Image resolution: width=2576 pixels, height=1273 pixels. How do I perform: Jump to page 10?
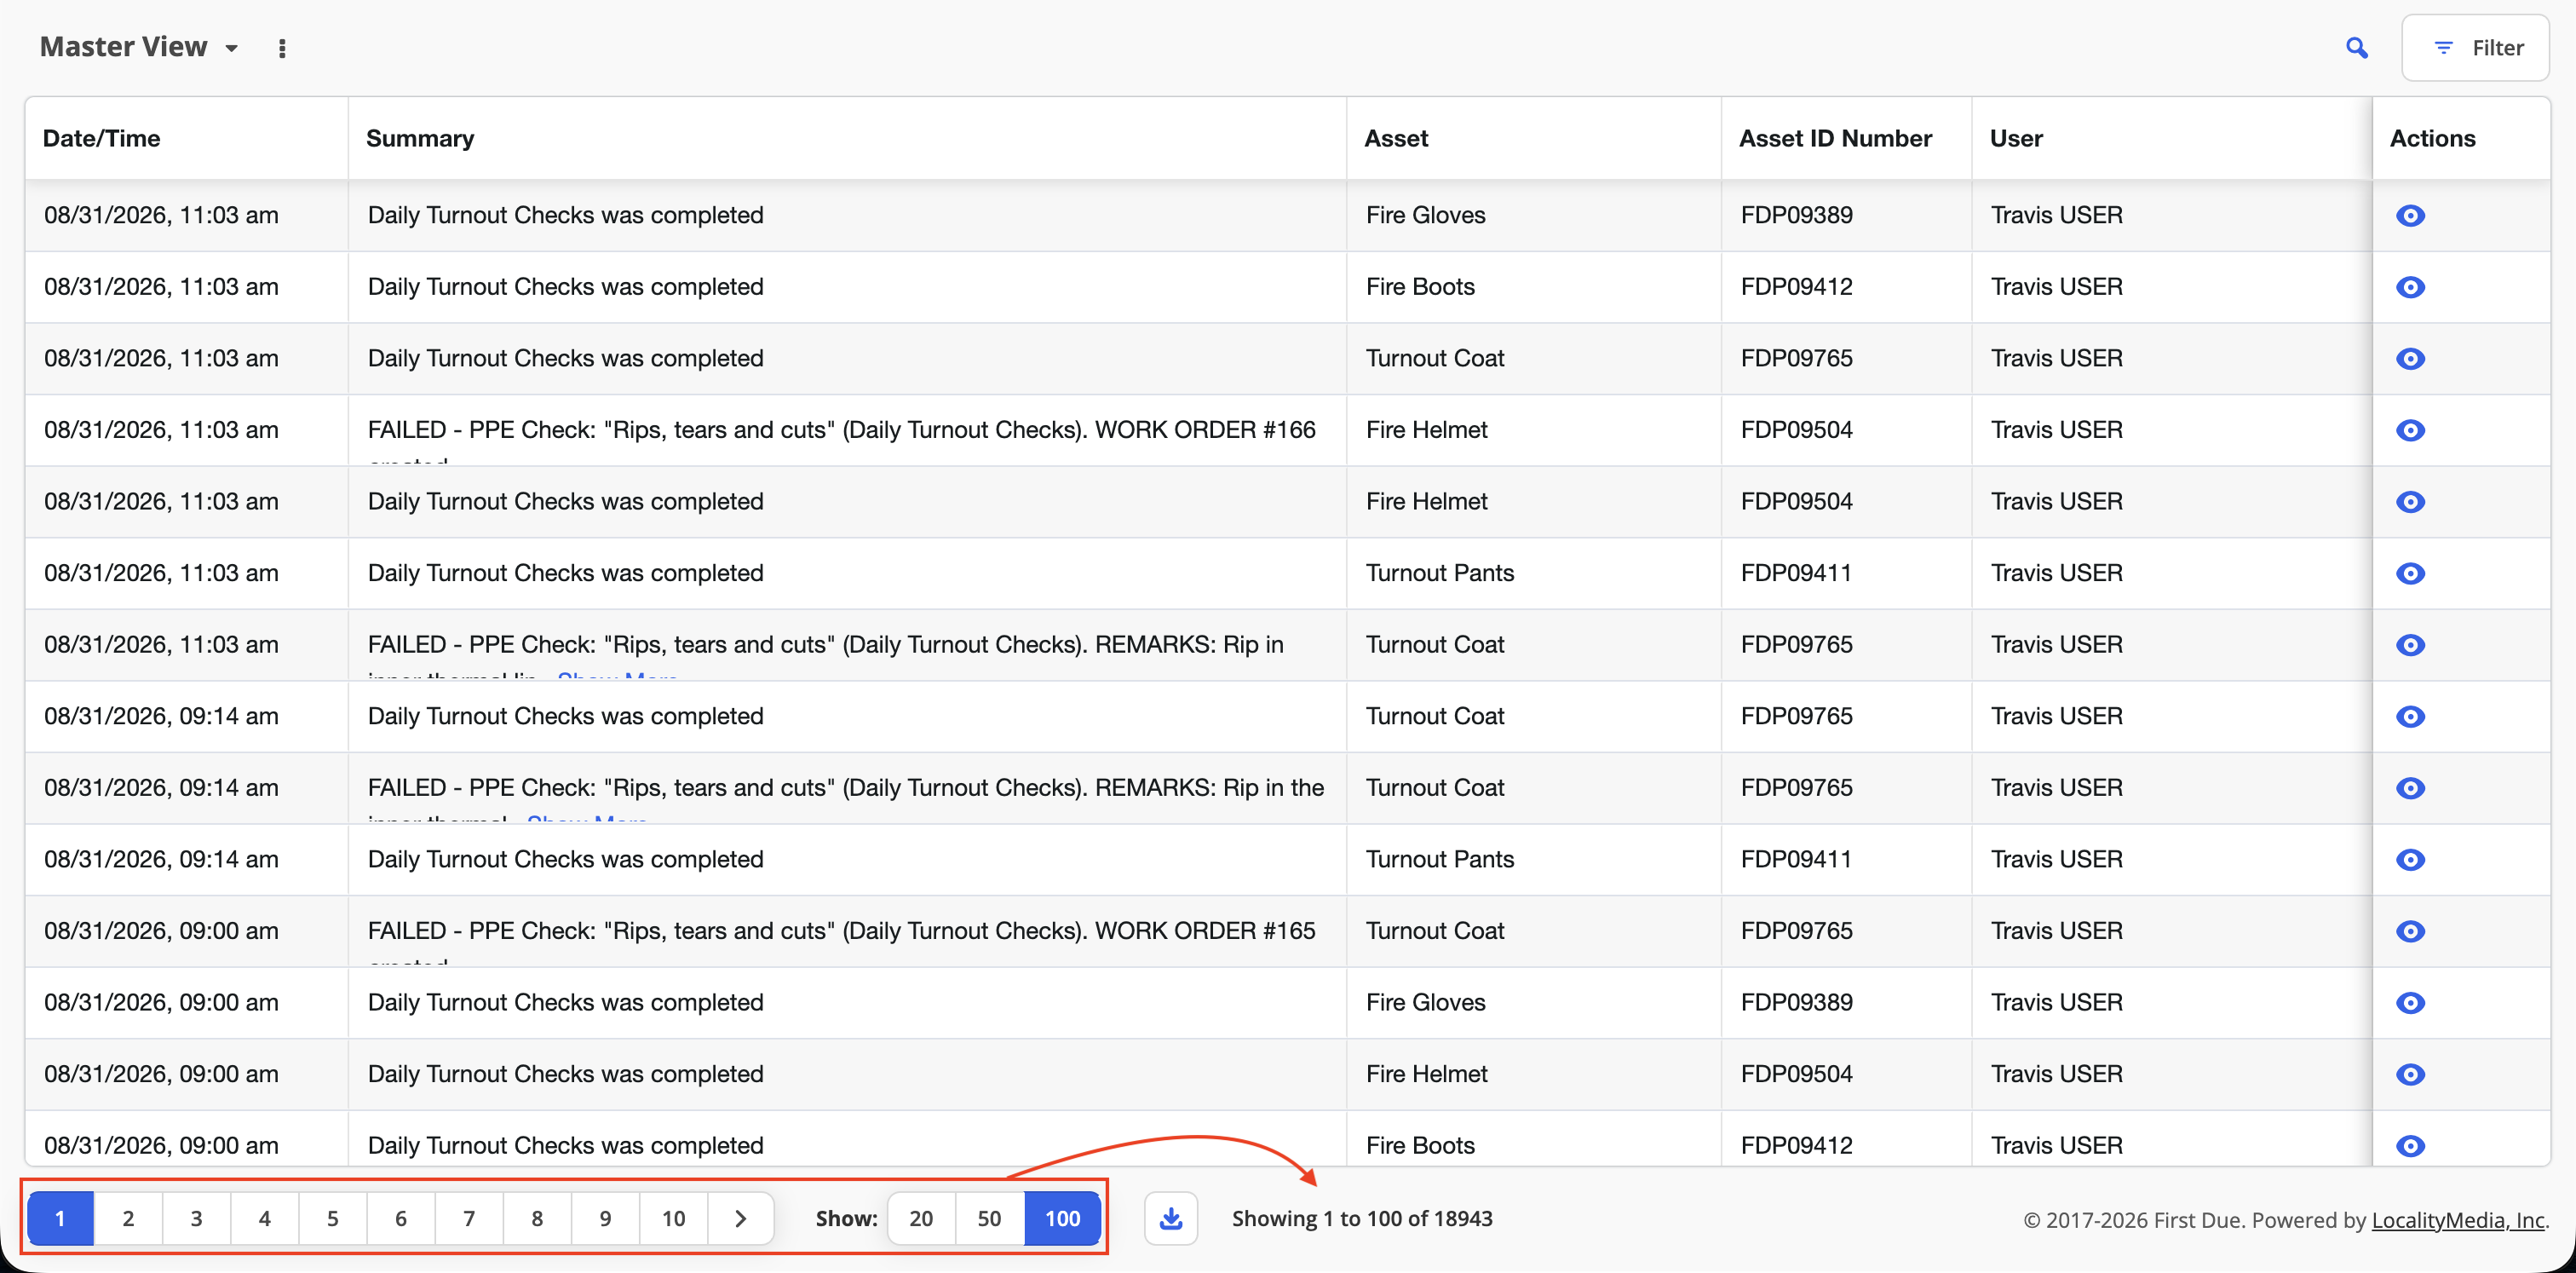click(673, 1218)
